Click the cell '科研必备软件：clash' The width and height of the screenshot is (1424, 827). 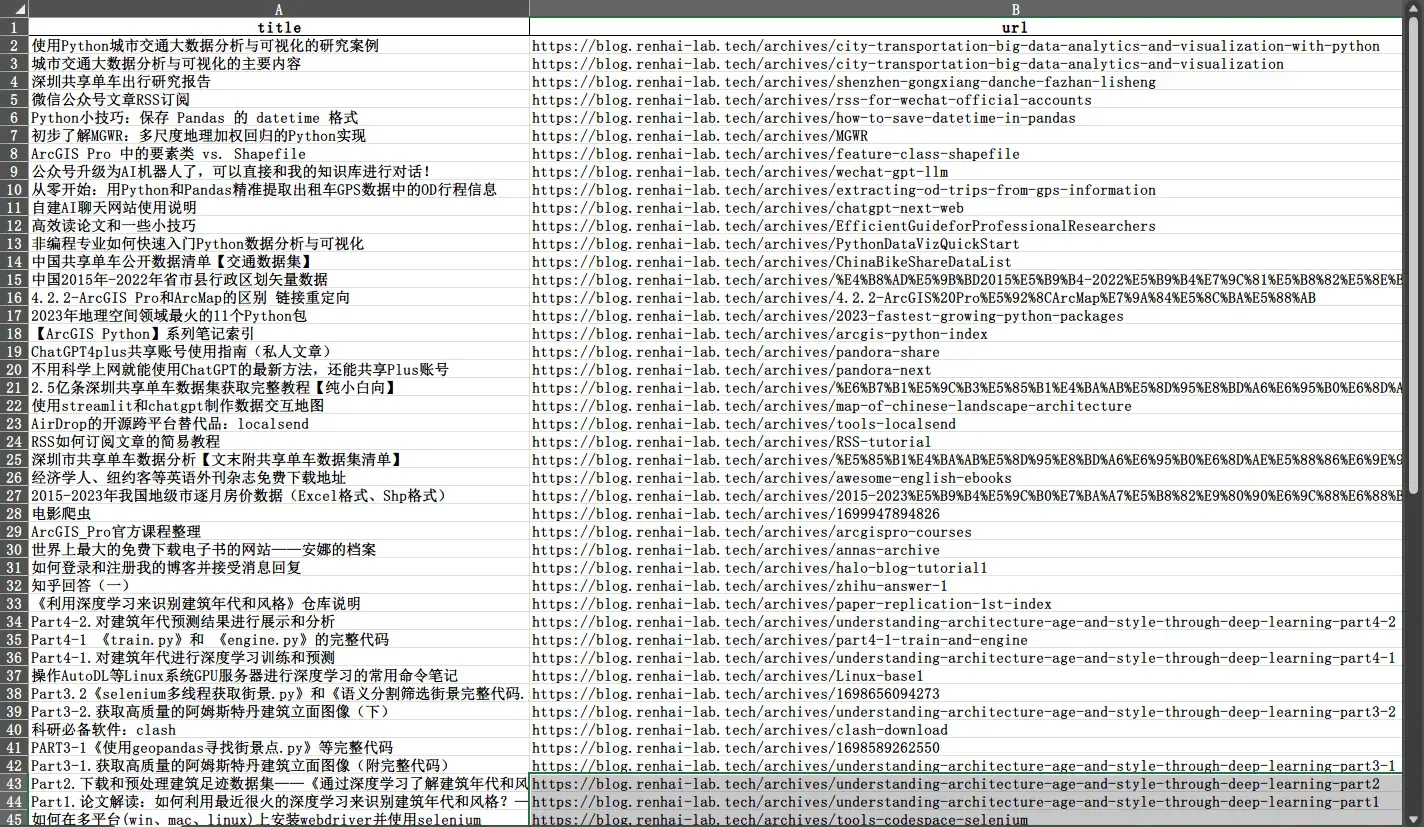279,730
